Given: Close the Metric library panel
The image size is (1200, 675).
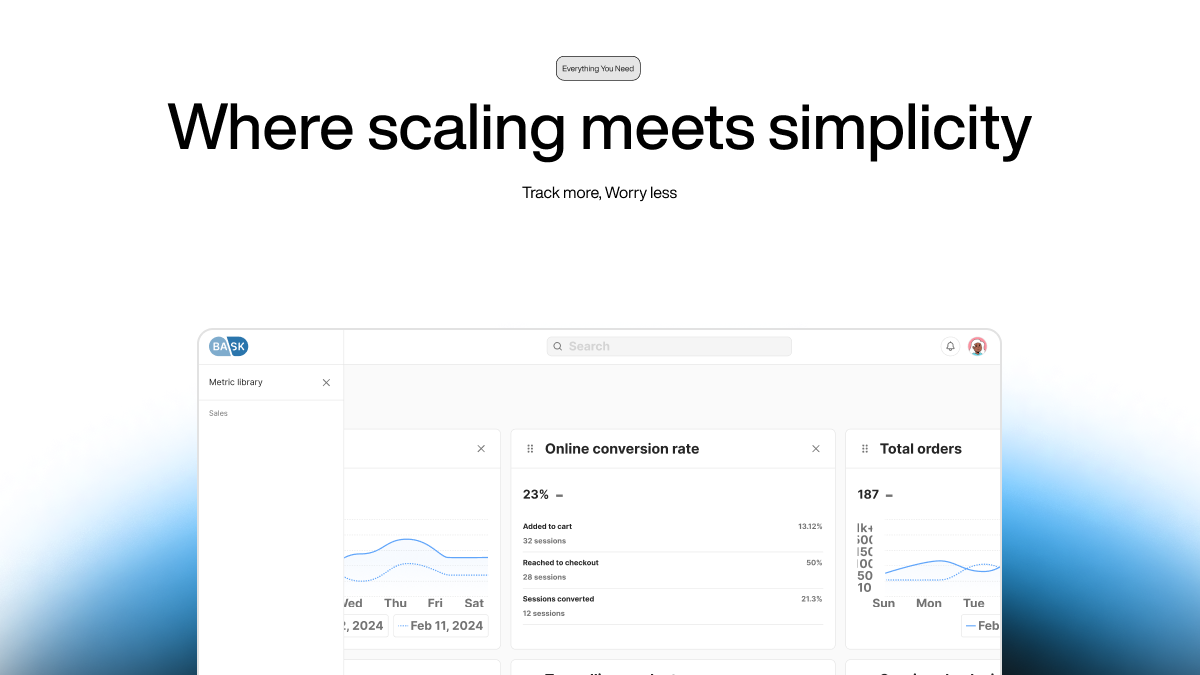Looking at the screenshot, I should click(326, 382).
